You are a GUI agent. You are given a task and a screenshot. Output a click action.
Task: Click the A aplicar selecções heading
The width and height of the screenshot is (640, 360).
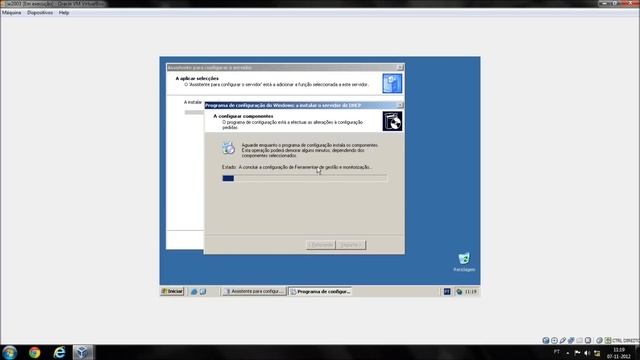click(x=197, y=78)
